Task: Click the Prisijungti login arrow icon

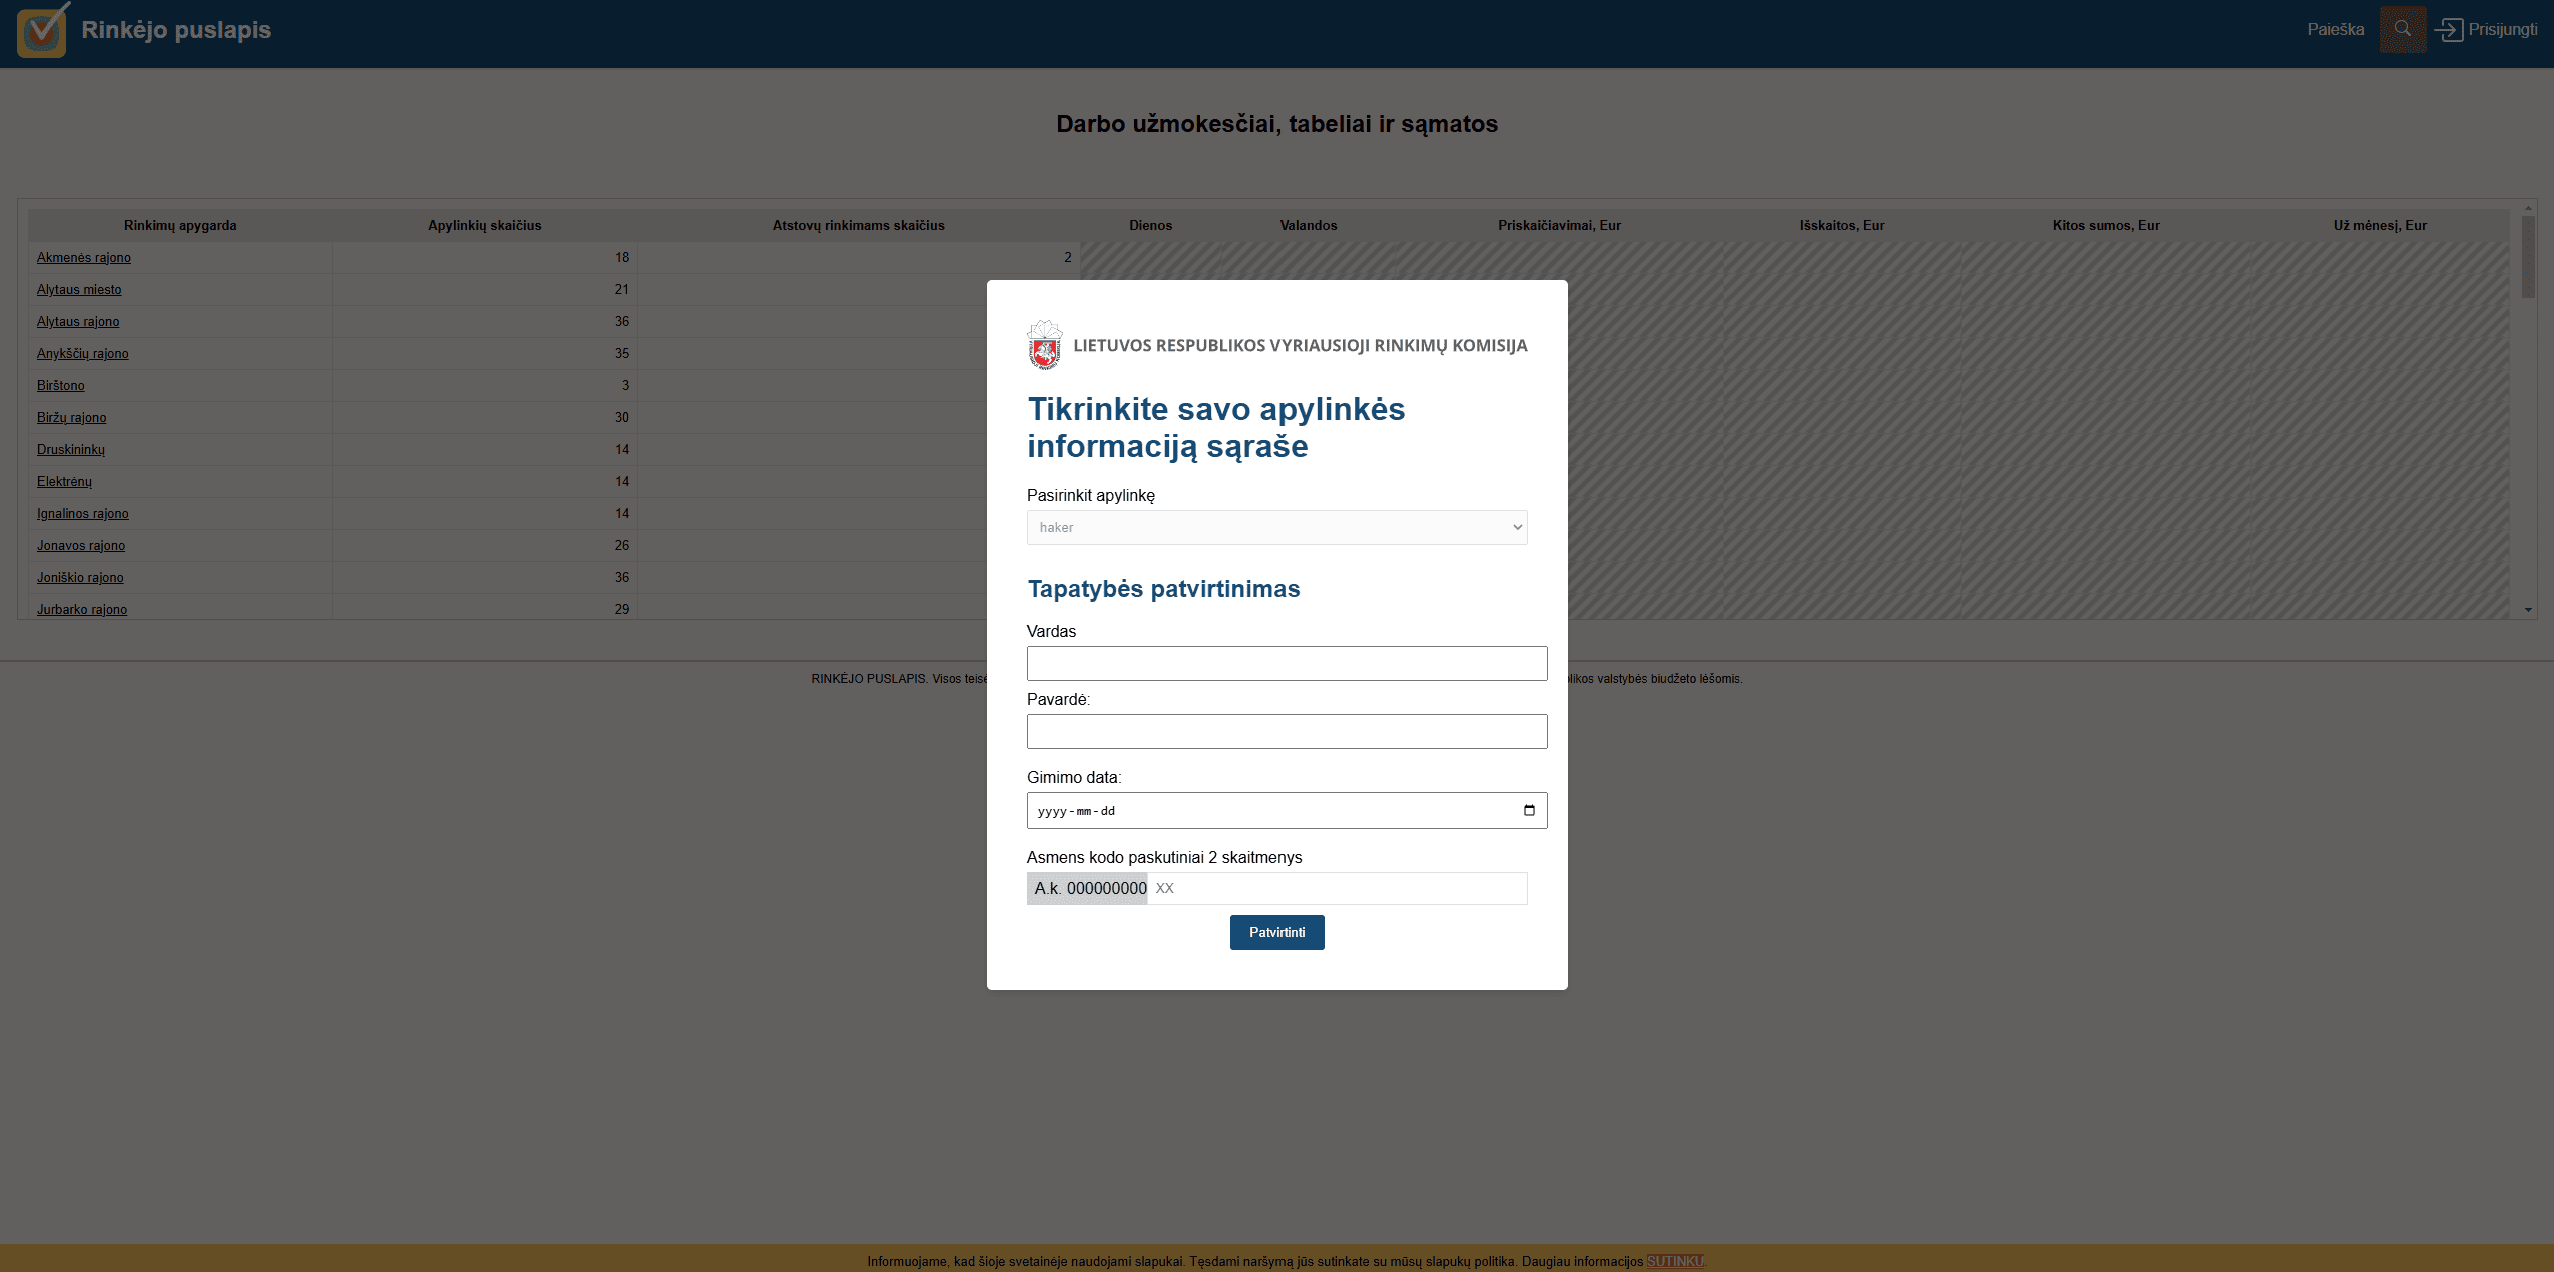Action: click(x=2449, y=29)
